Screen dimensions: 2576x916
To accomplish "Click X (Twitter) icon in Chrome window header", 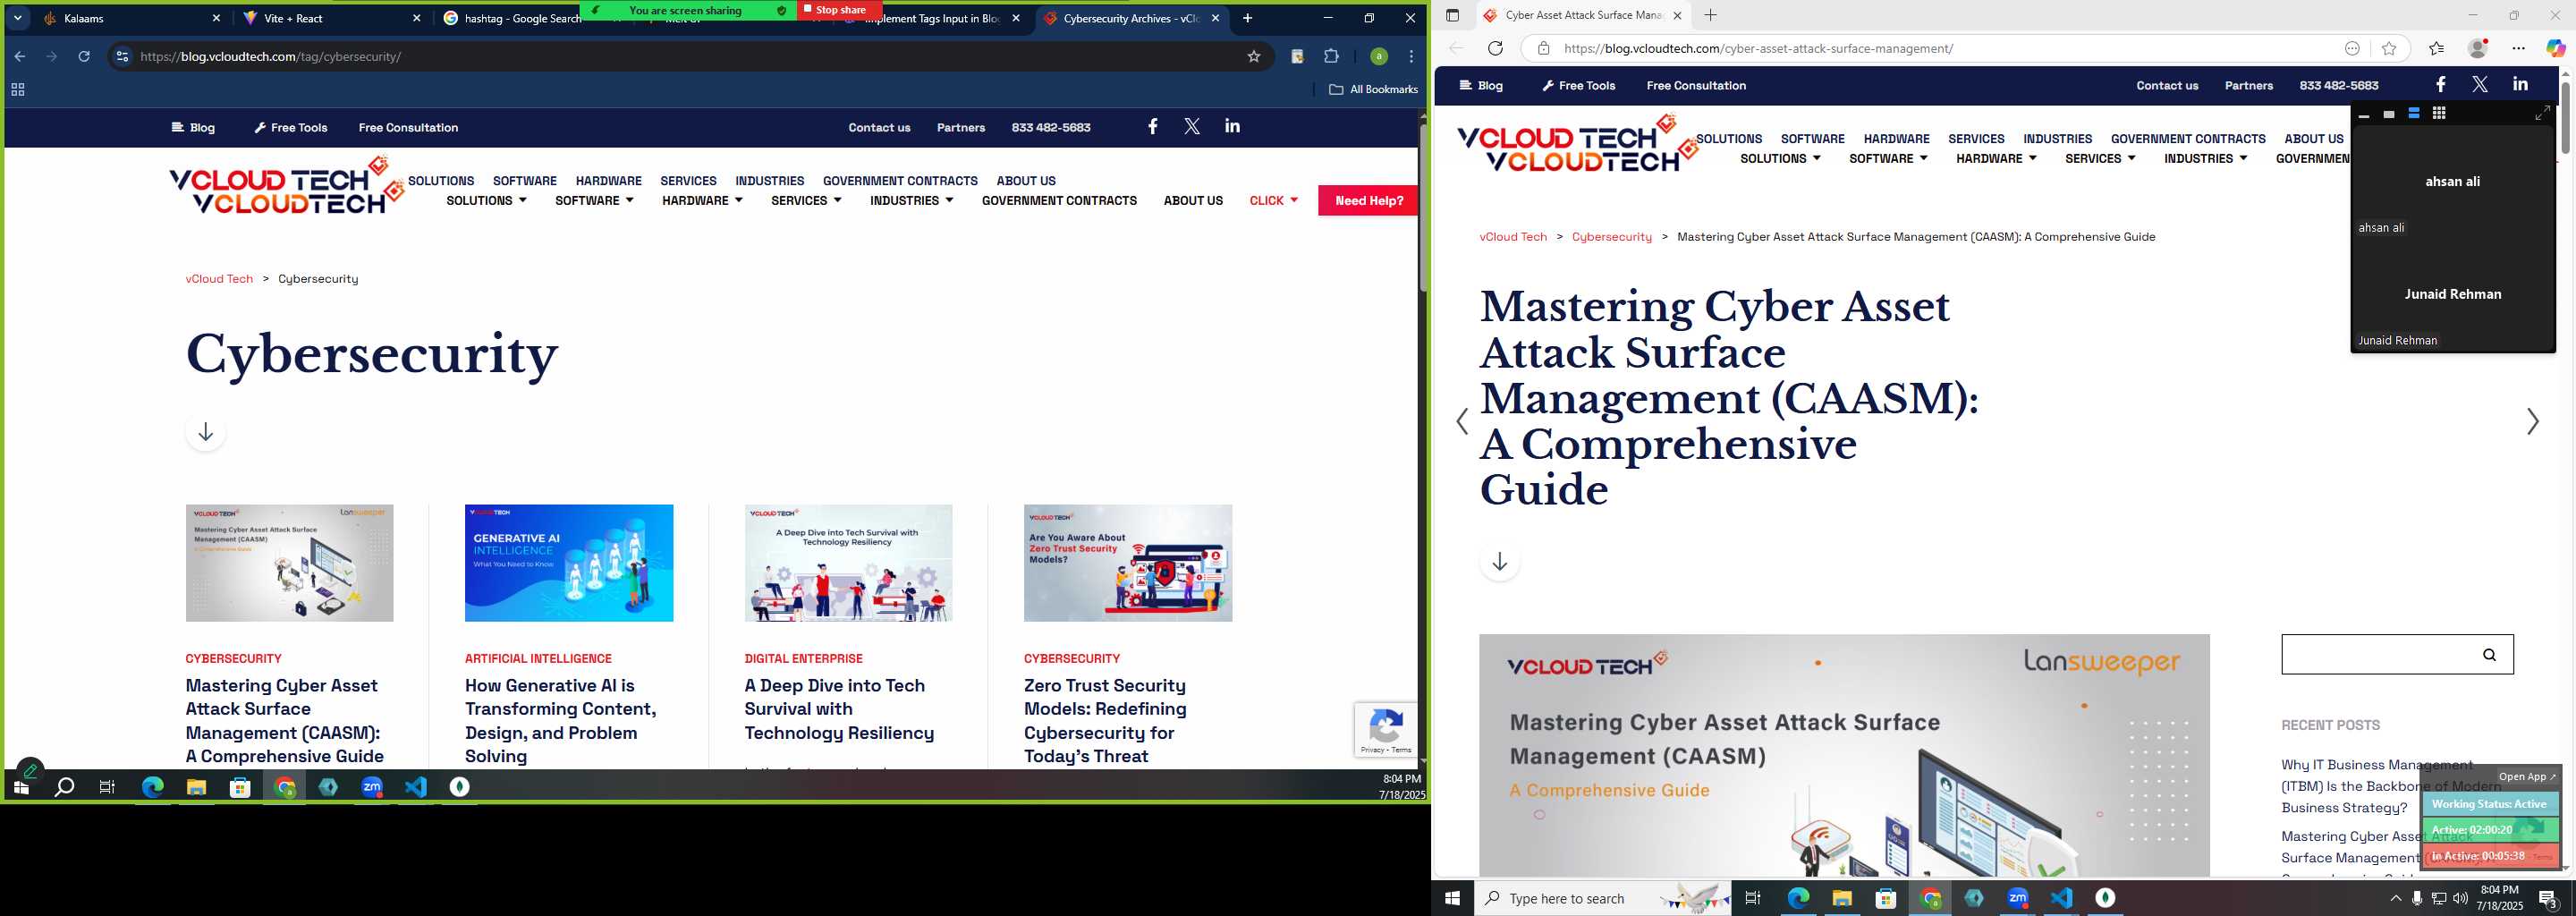I will point(1192,126).
